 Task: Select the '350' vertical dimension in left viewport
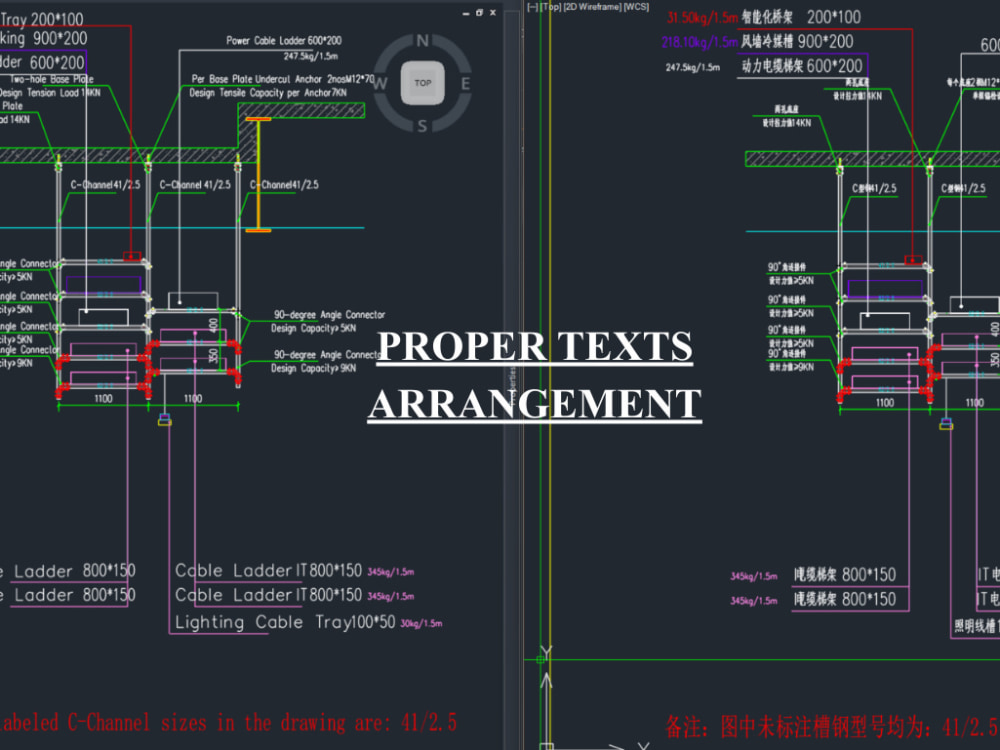tap(214, 356)
